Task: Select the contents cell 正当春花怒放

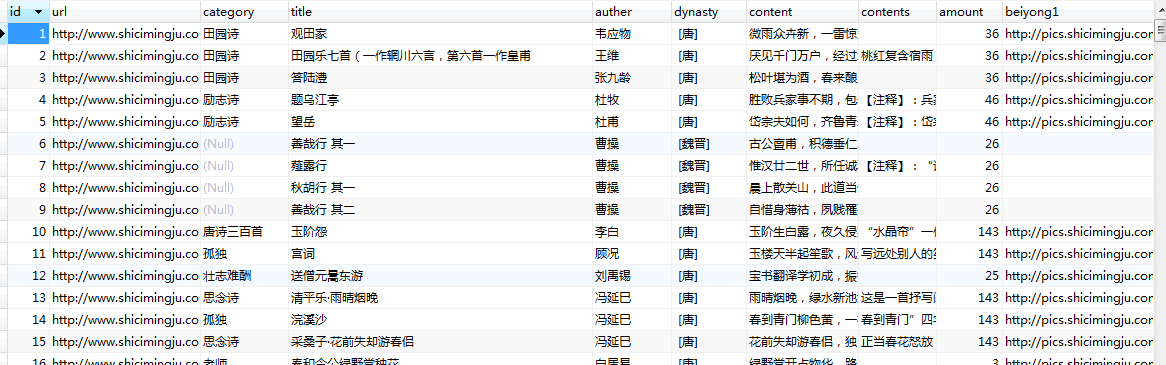Action: pyautogui.click(x=898, y=341)
